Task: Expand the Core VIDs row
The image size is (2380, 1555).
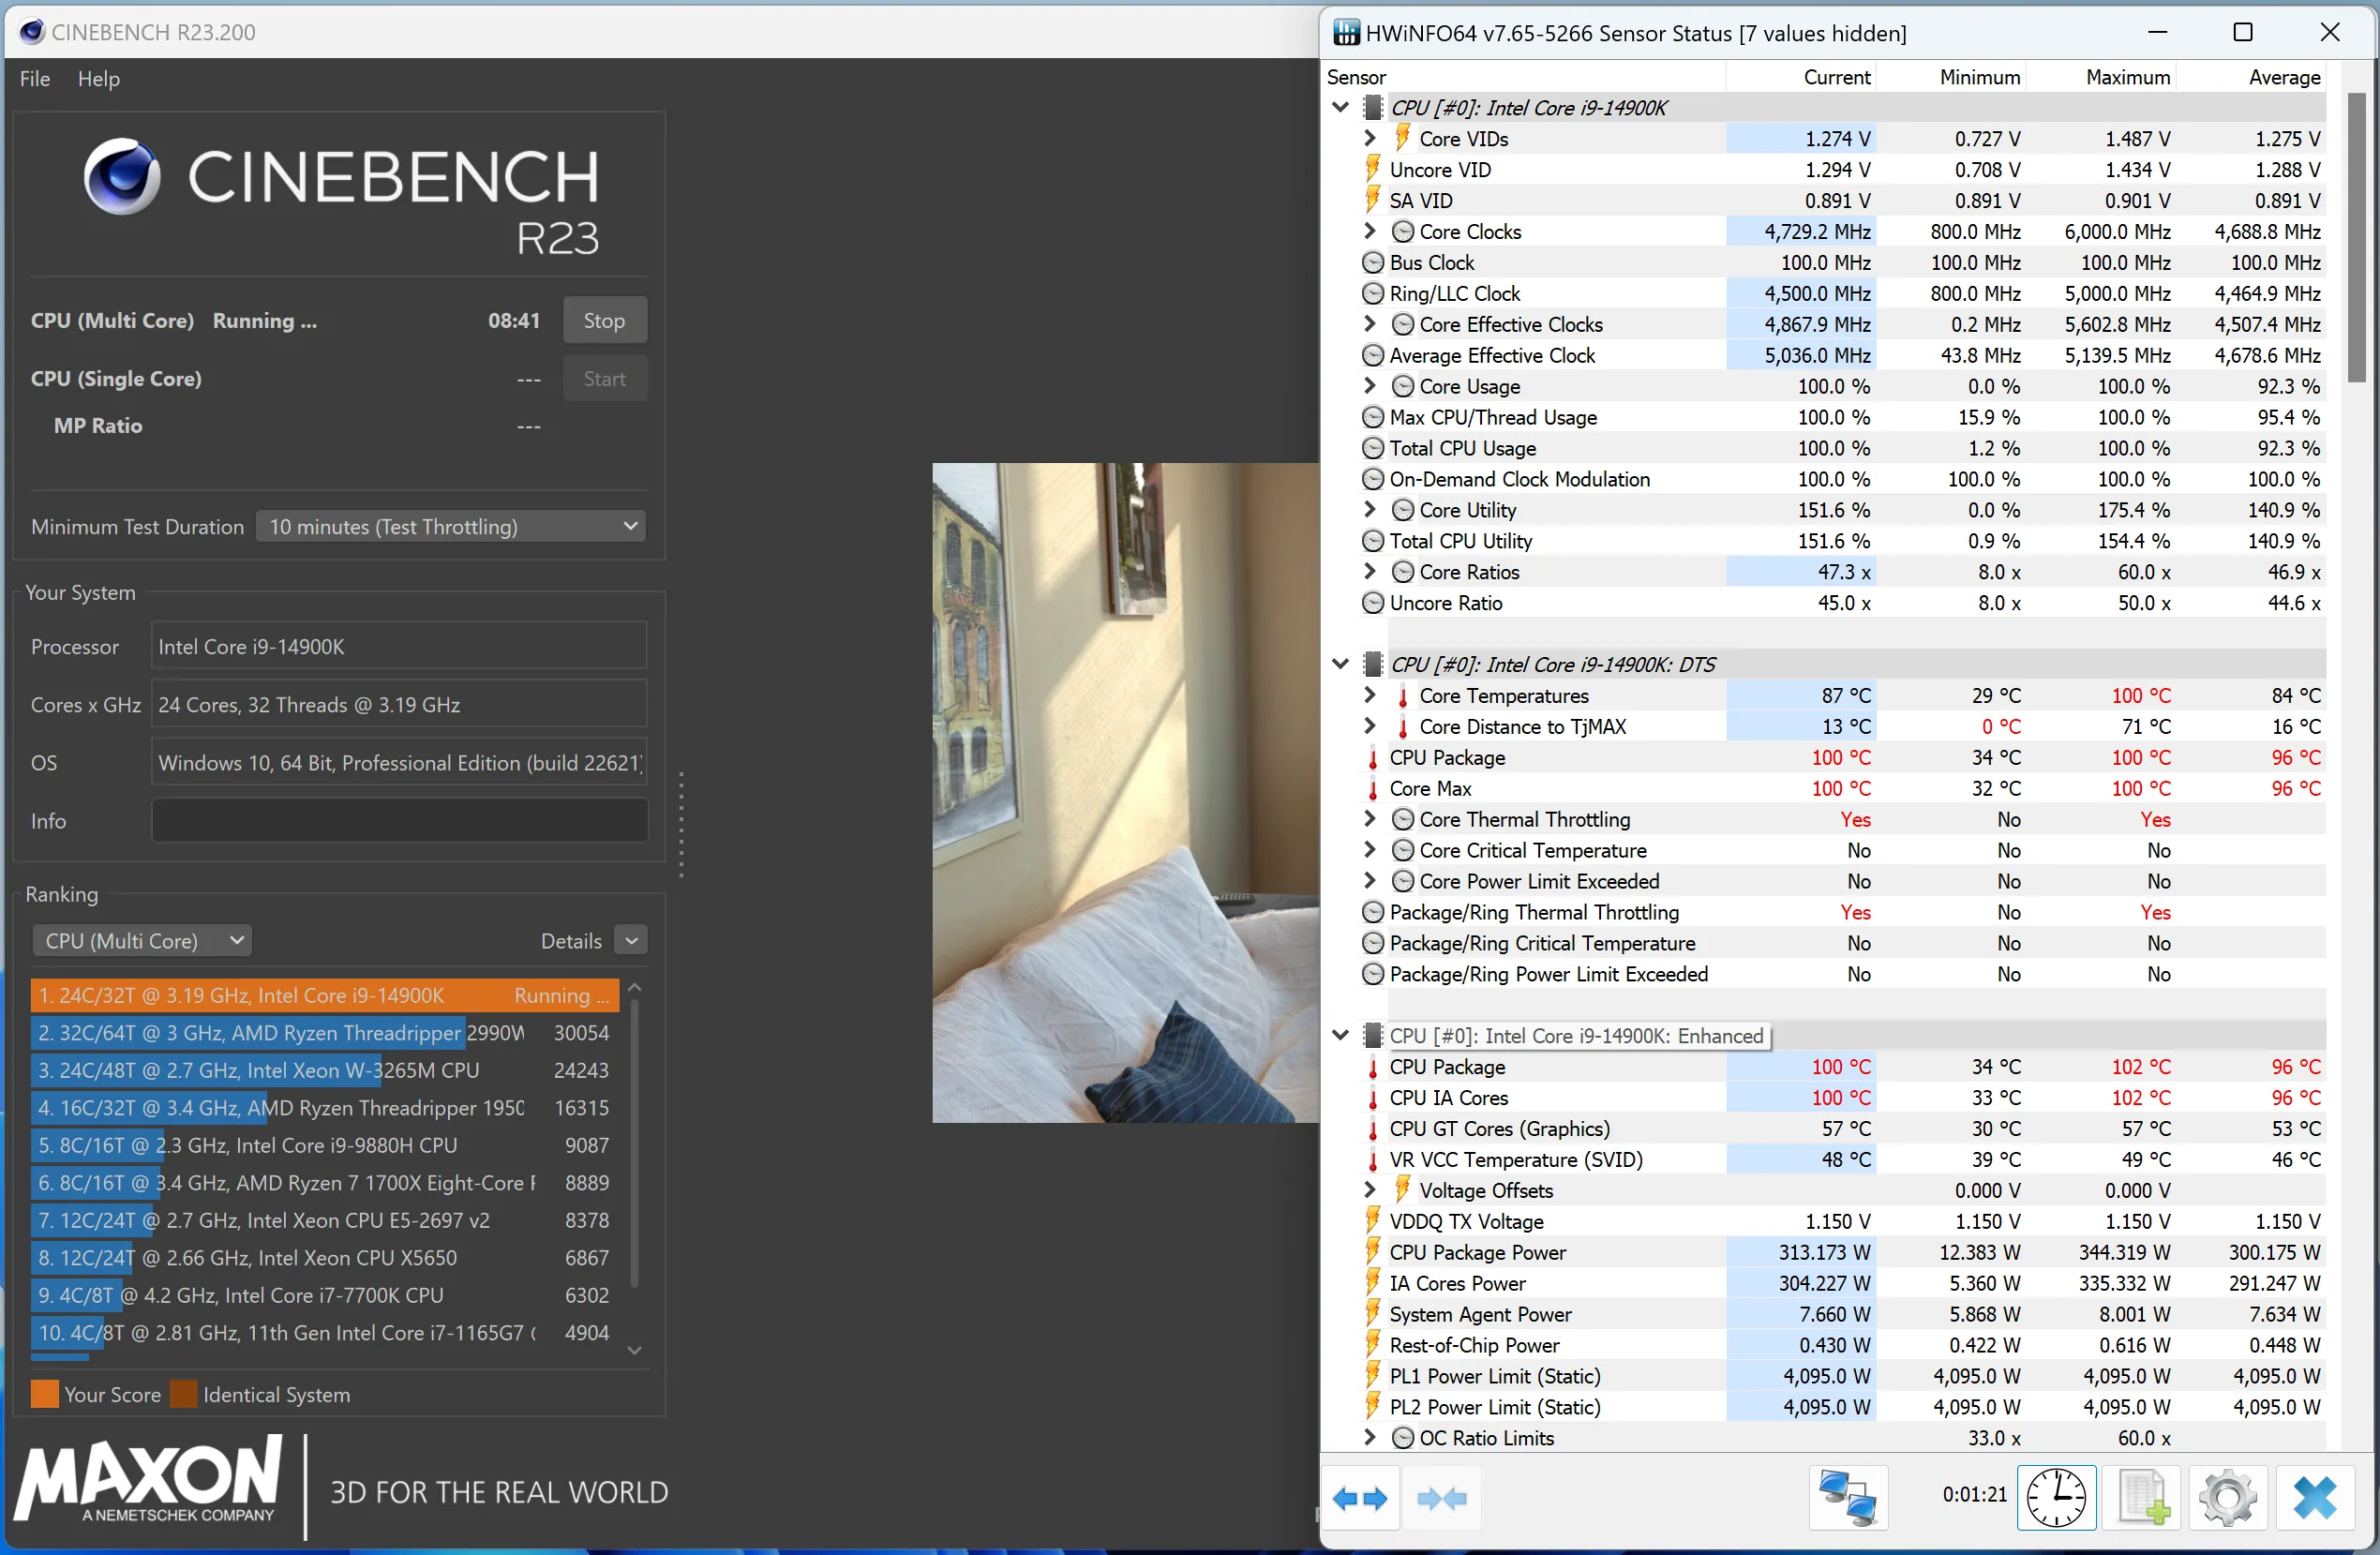Action: pyautogui.click(x=1370, y=138)
